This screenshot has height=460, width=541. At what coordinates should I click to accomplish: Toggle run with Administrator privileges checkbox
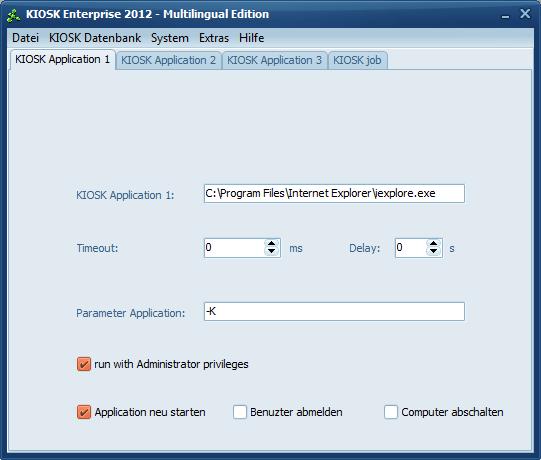pos(84,364)
